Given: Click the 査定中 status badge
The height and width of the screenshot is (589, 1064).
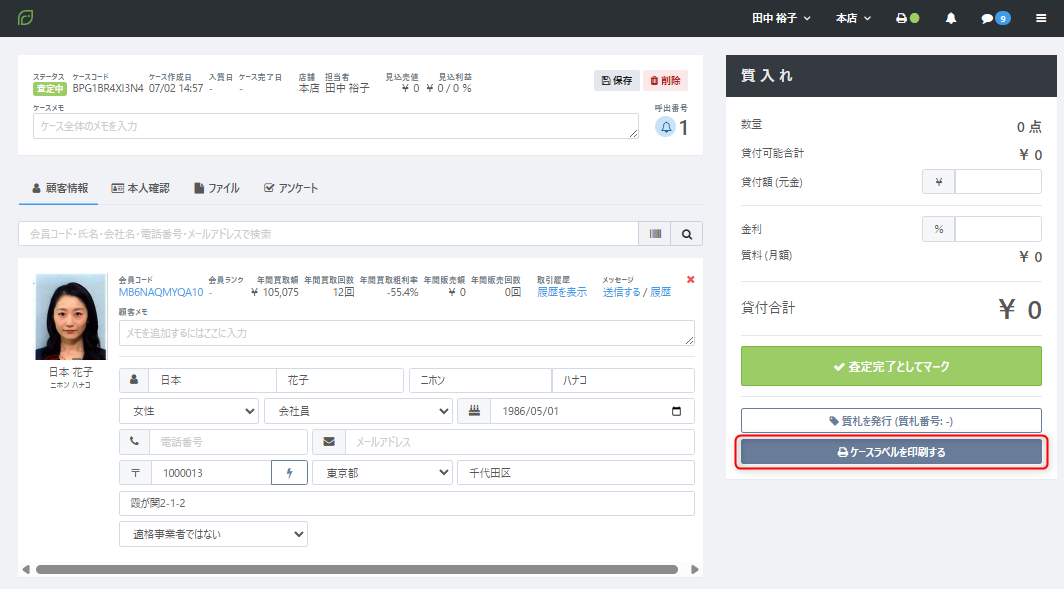Looking at the screenshot, I should click(50, 89).
